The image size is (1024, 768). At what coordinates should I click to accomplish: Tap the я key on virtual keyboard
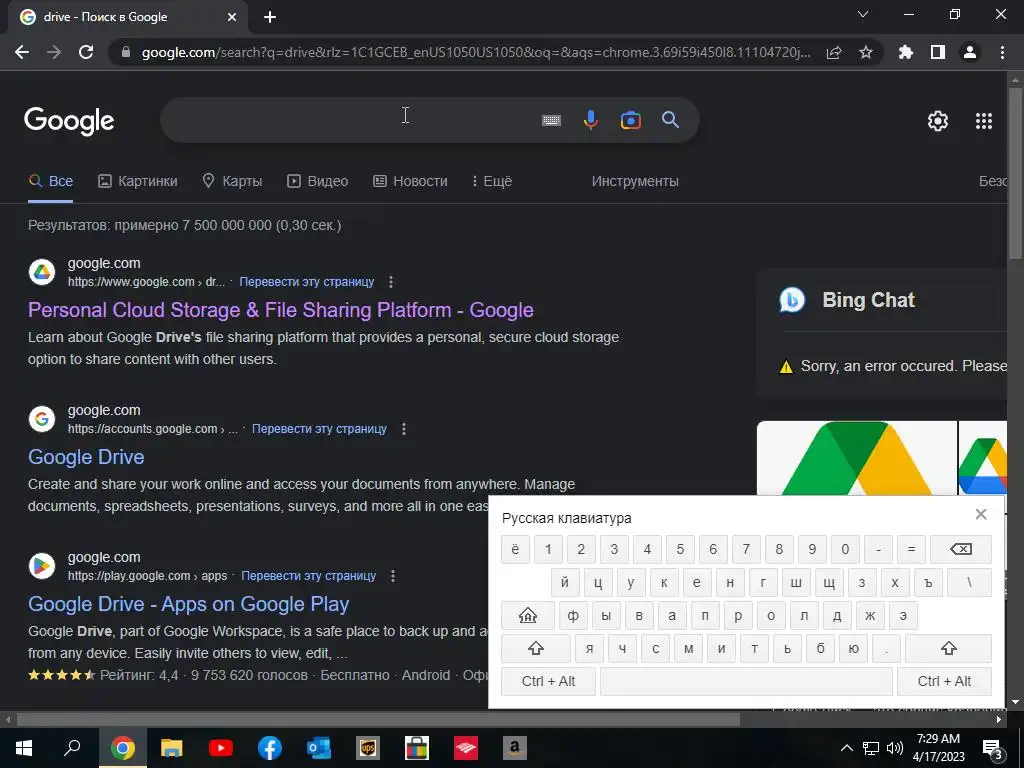point(589,648)
